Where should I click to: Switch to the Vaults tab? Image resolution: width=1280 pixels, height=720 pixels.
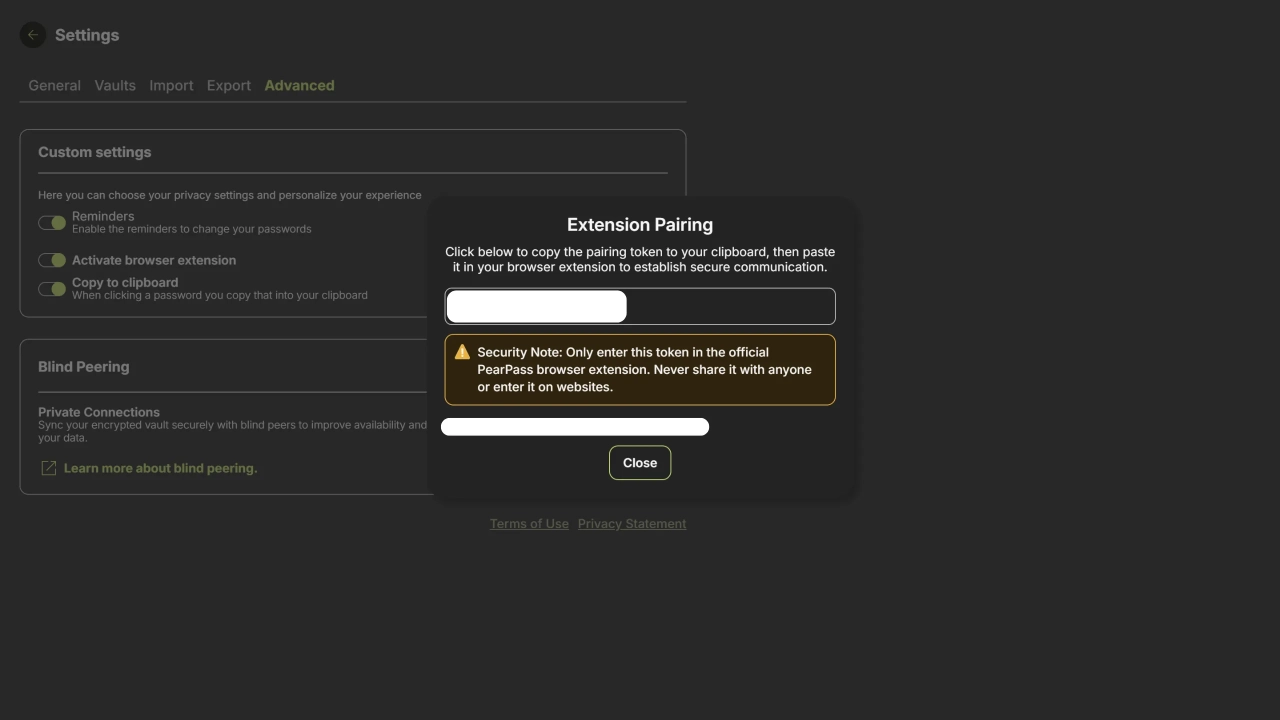pos(115,86)
